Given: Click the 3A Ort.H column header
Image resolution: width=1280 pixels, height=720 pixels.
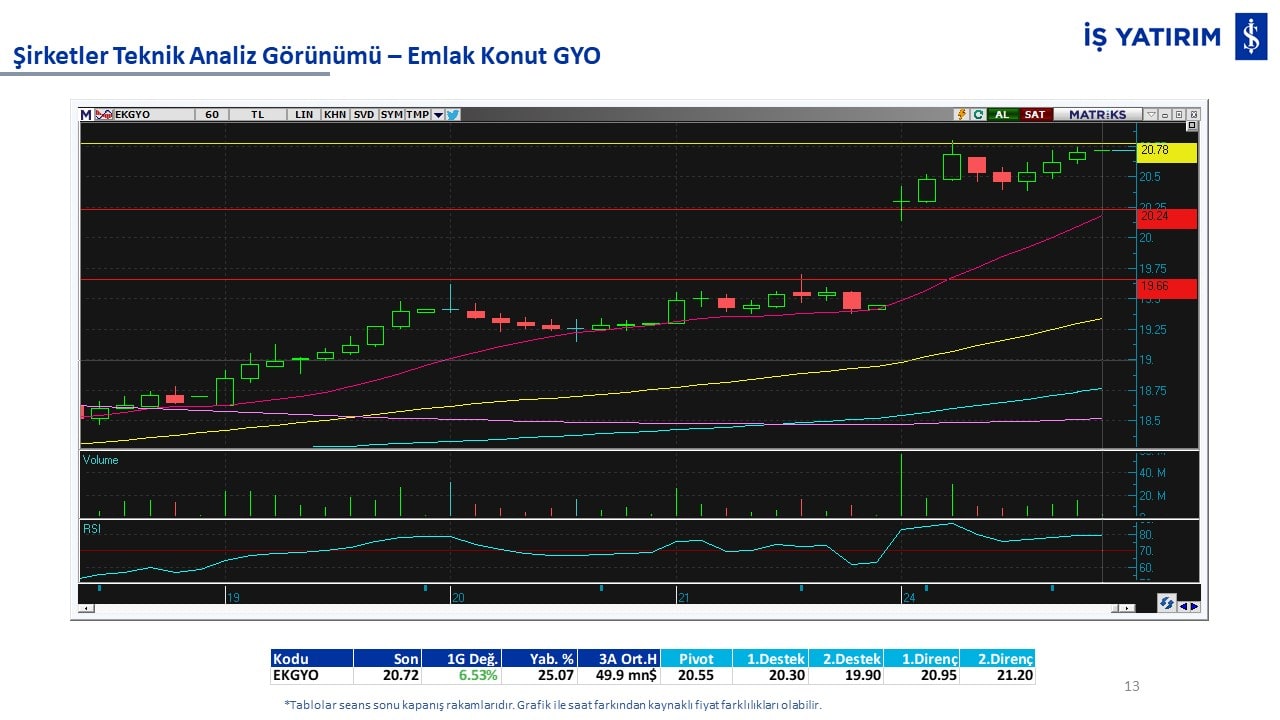Looking at the screenshot, I should click(x=619, y=658).
